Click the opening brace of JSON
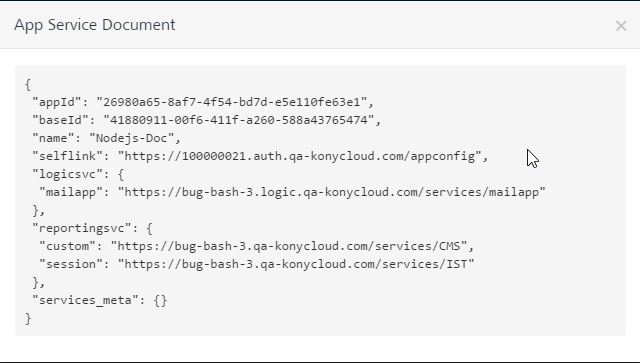This screenshot has height=363, width=640. coord(28,85)
